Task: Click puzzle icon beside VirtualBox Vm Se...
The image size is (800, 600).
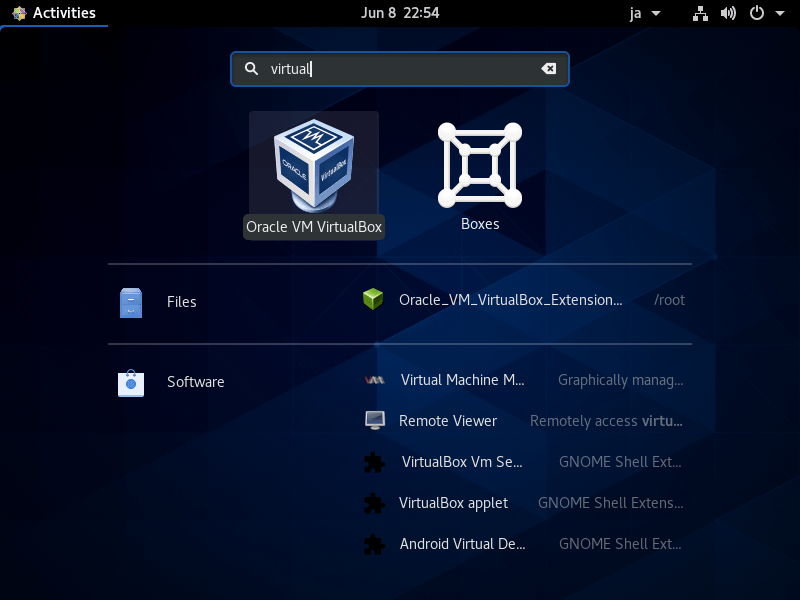Action: (375, 462)
